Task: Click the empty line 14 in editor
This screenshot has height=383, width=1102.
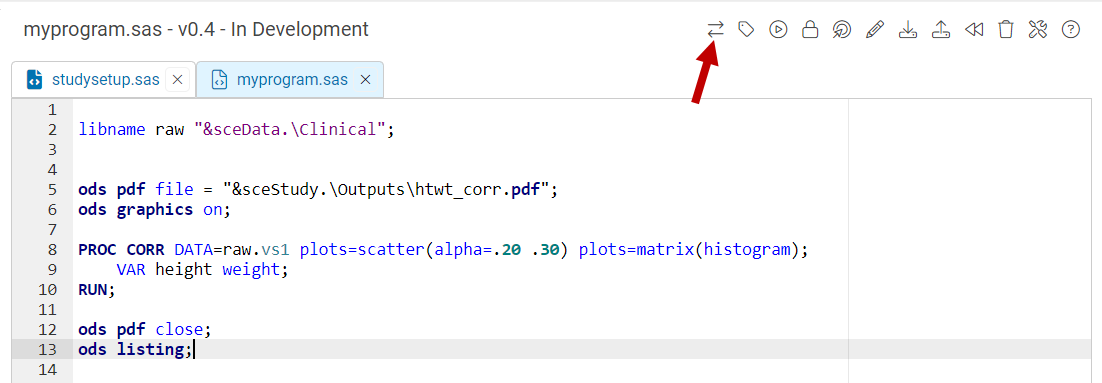Action: (460, 369)
